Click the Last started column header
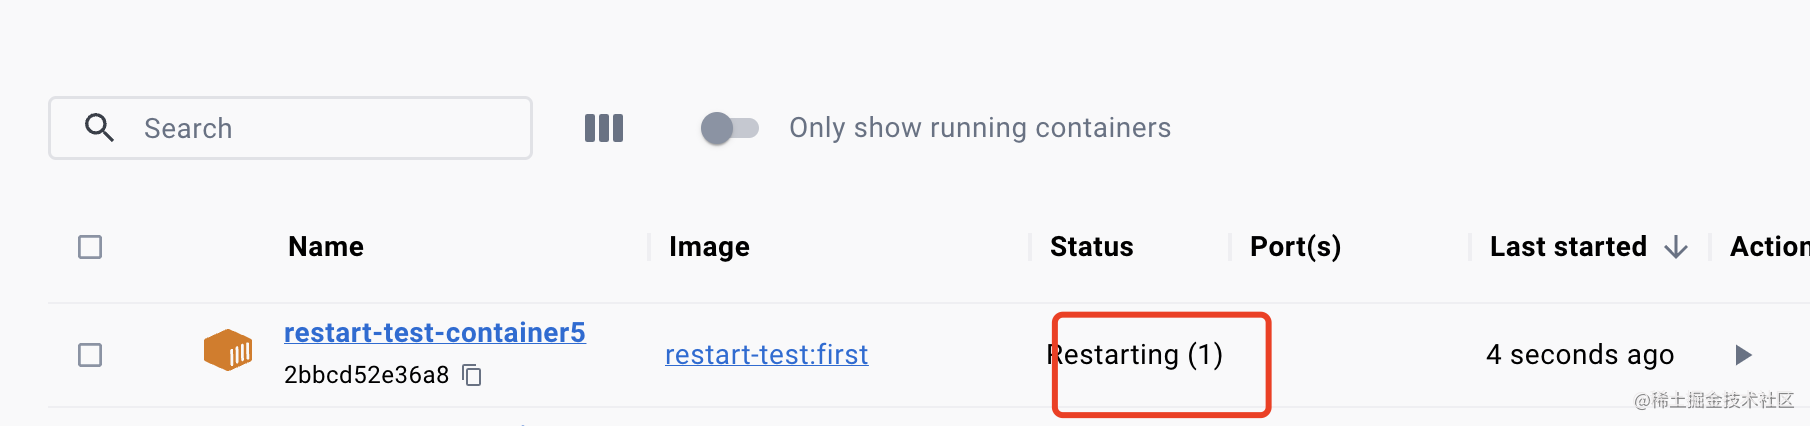This screenshot has width=1810, height=426. coord(1567,247)
